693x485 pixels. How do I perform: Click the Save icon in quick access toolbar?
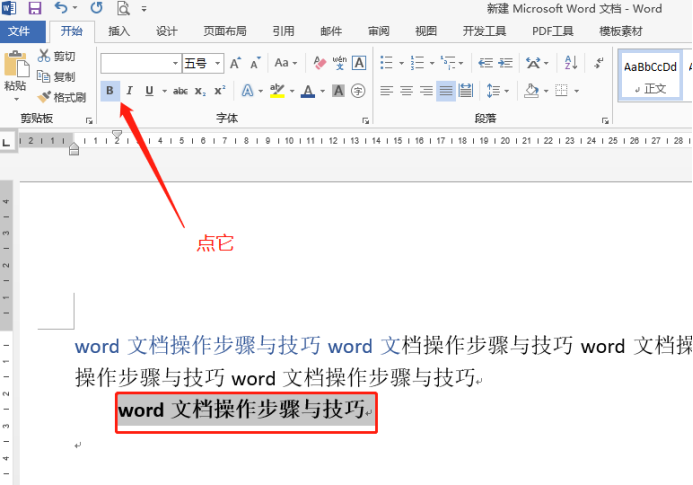pyautogui.click(x=34, y=8)
